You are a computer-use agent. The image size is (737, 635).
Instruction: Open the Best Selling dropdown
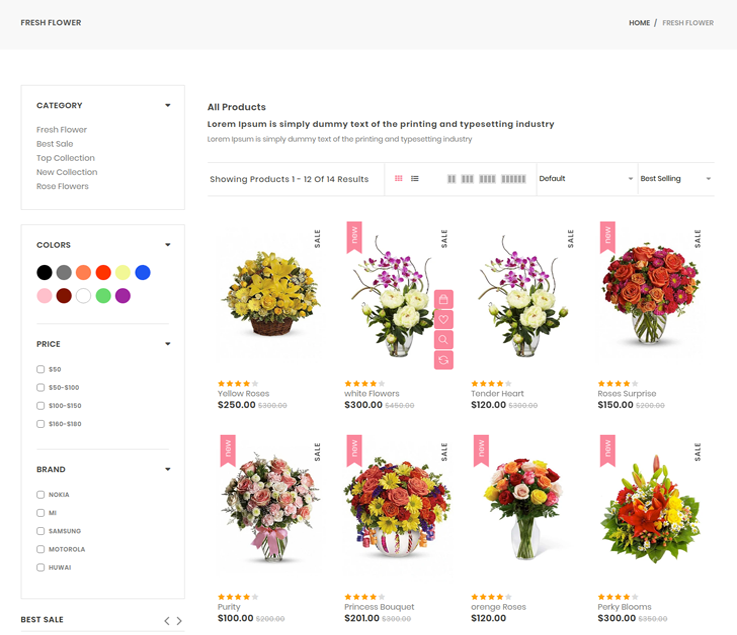(x=675, y=179)
